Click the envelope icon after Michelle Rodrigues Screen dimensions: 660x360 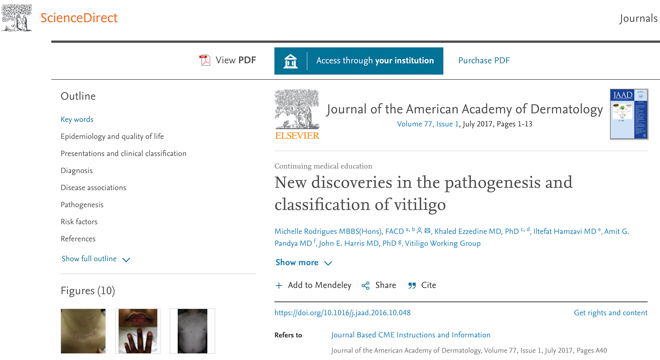click(x=427, y=230)
